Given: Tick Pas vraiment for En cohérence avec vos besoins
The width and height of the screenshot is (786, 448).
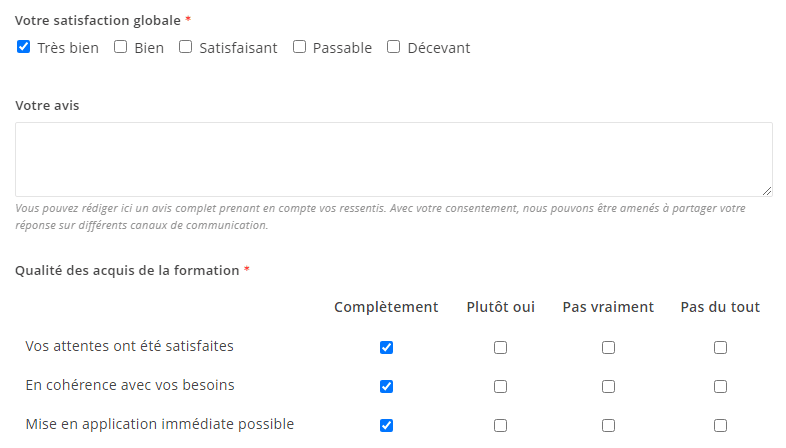Looking at the screenshot, I should [609, 386].
